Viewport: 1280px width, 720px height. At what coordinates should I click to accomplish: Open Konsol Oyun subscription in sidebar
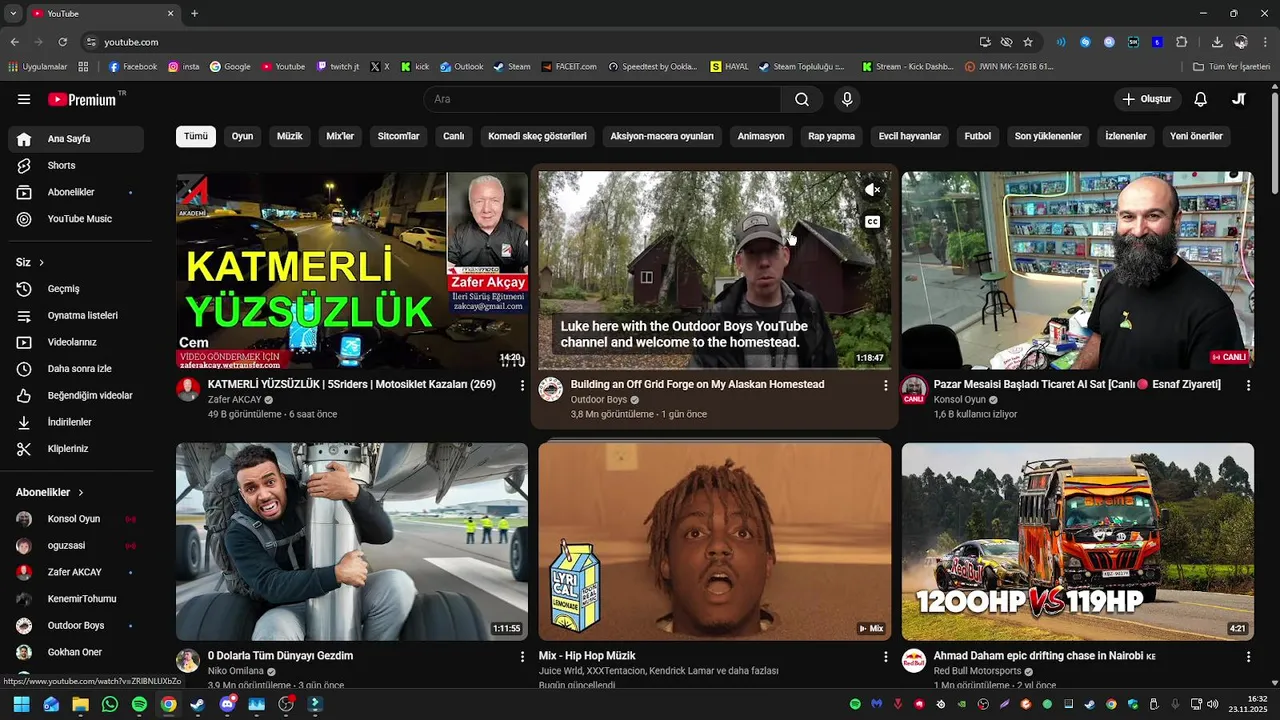[76, 519]
